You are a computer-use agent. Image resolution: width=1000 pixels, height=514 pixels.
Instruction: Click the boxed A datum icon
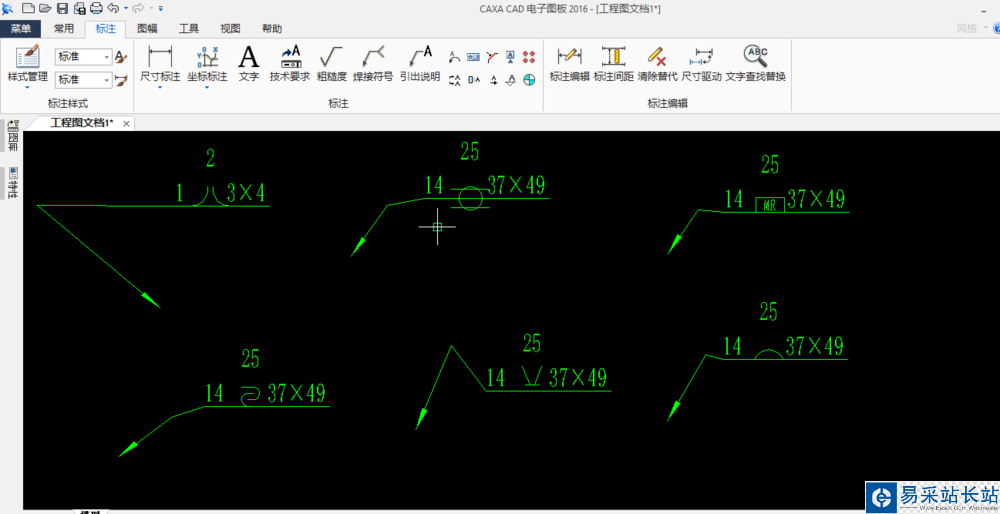point(510,57)
